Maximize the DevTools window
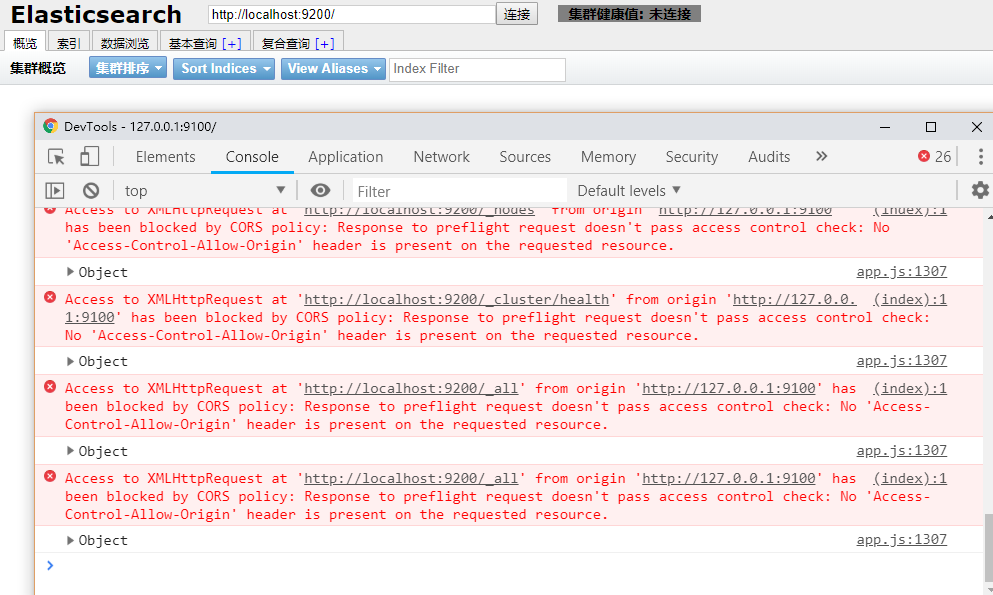The image size is (993, 595). click(x=930, y=127)
